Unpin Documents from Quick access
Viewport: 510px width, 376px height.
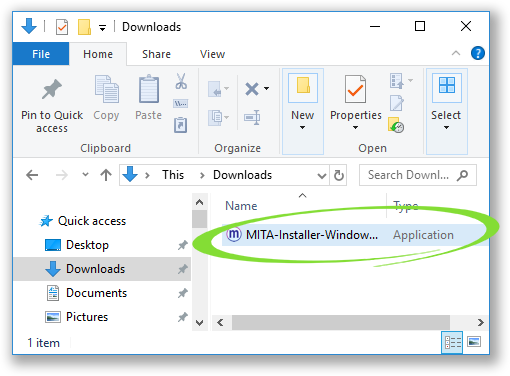point(182,293)
